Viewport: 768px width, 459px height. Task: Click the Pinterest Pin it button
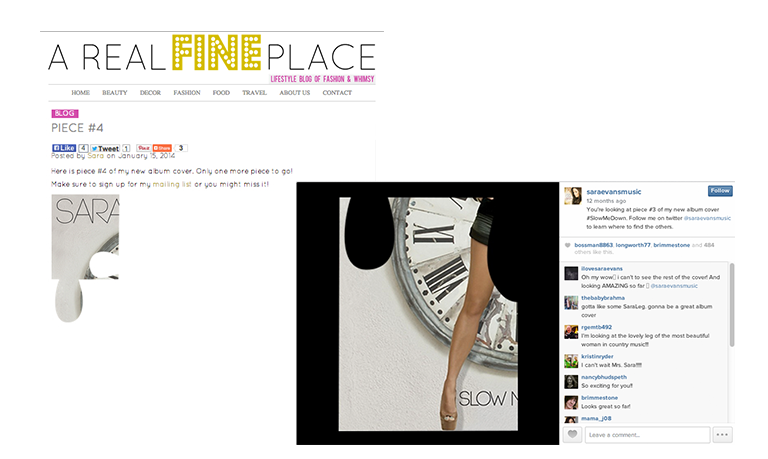[144, 148]
